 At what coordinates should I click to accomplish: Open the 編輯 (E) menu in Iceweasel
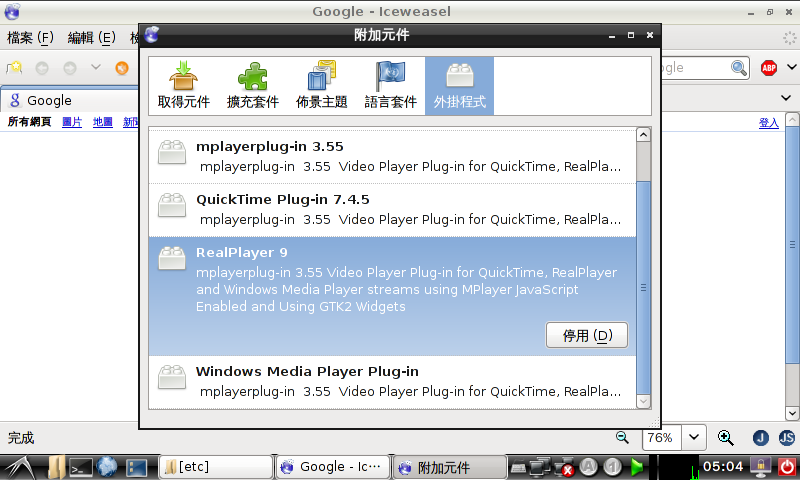tap(92, 38)
